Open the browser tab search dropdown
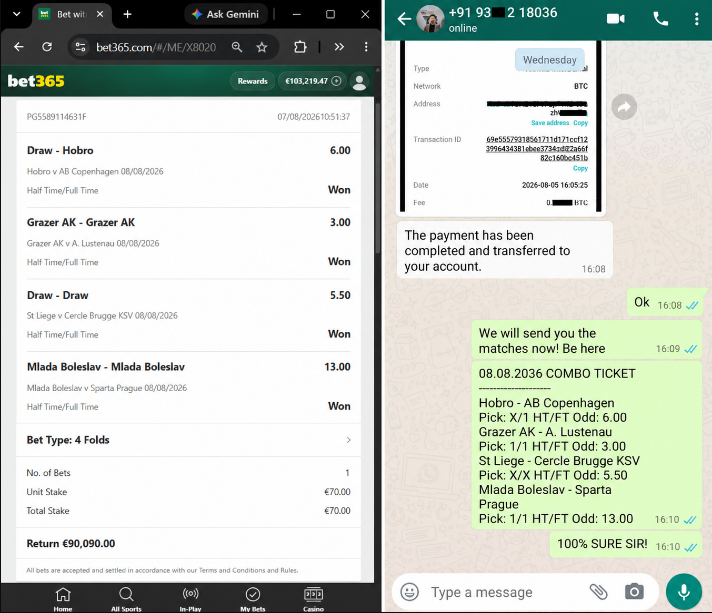 point(16,14)
